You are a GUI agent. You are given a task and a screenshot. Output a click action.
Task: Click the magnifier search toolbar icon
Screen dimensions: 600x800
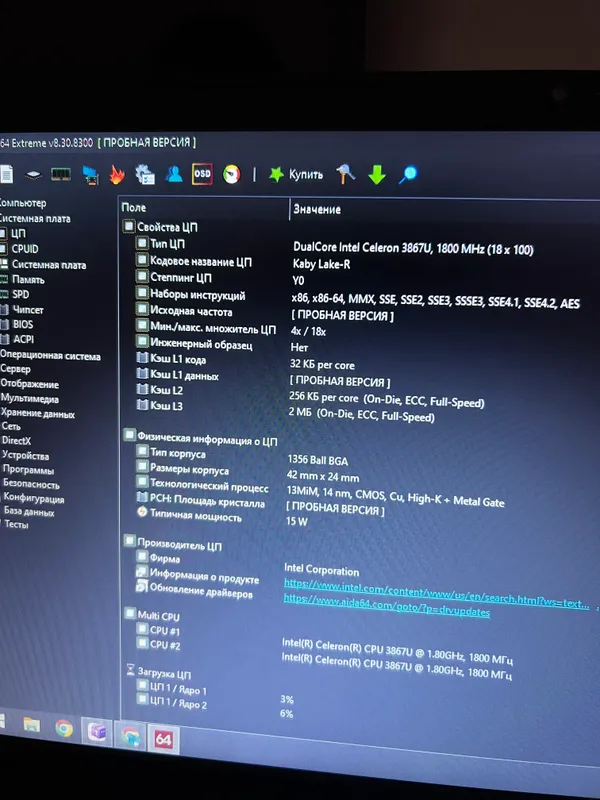(408, 174)
